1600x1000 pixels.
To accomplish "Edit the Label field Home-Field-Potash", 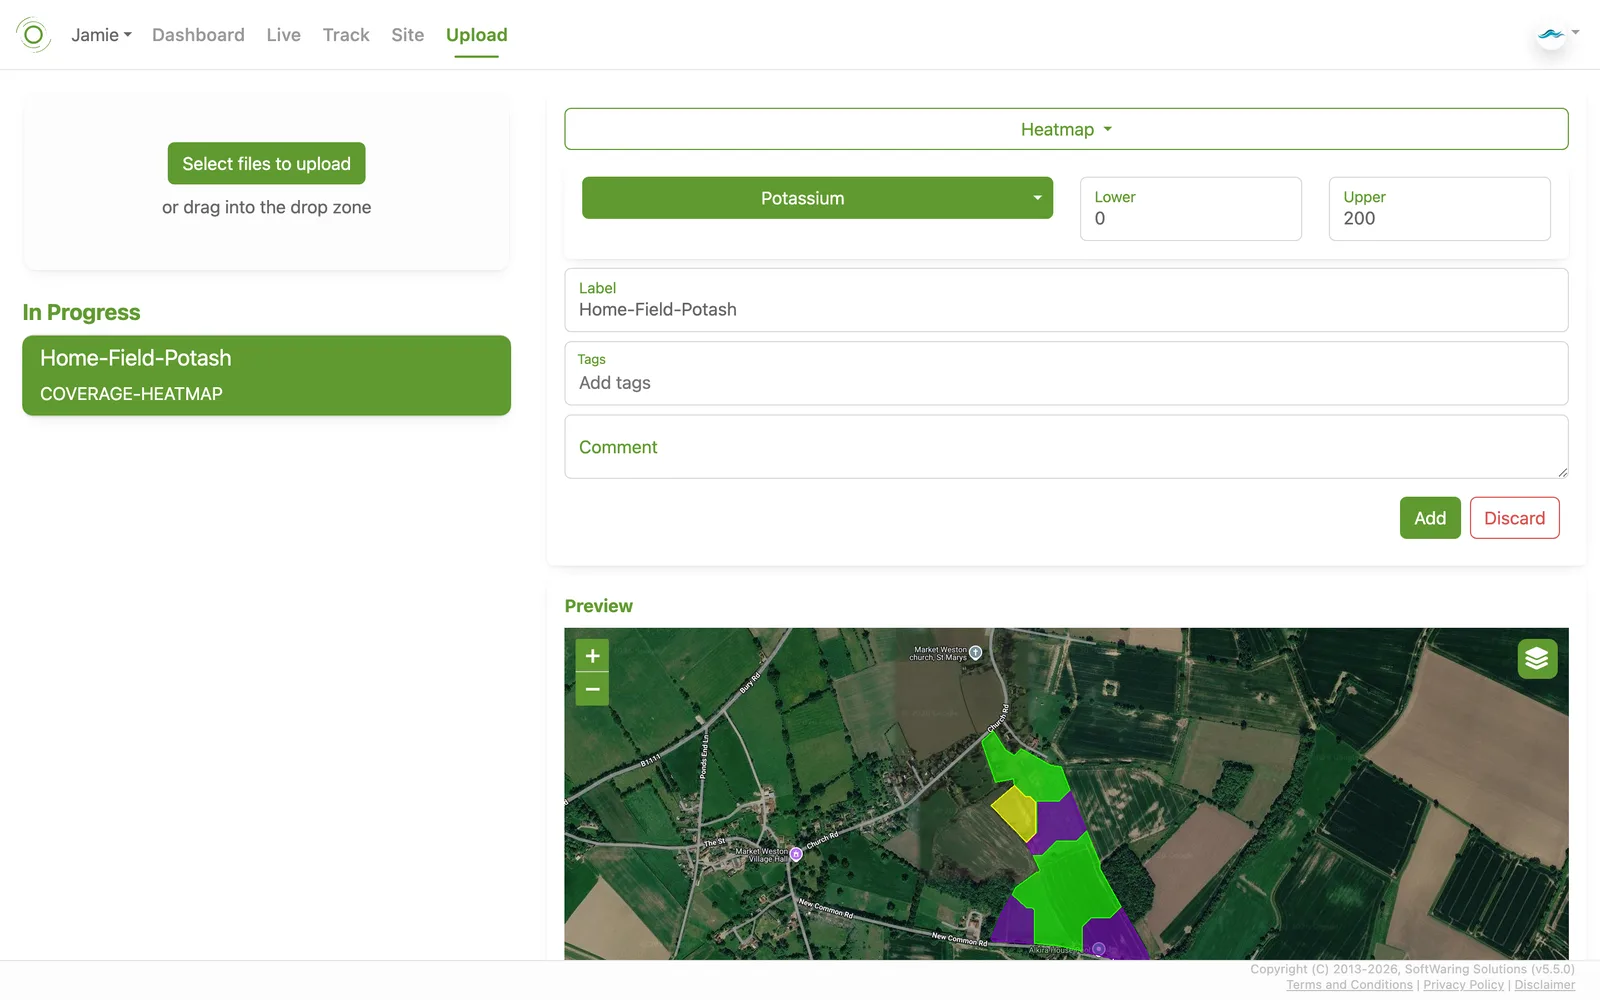I will pos(1066,300).
